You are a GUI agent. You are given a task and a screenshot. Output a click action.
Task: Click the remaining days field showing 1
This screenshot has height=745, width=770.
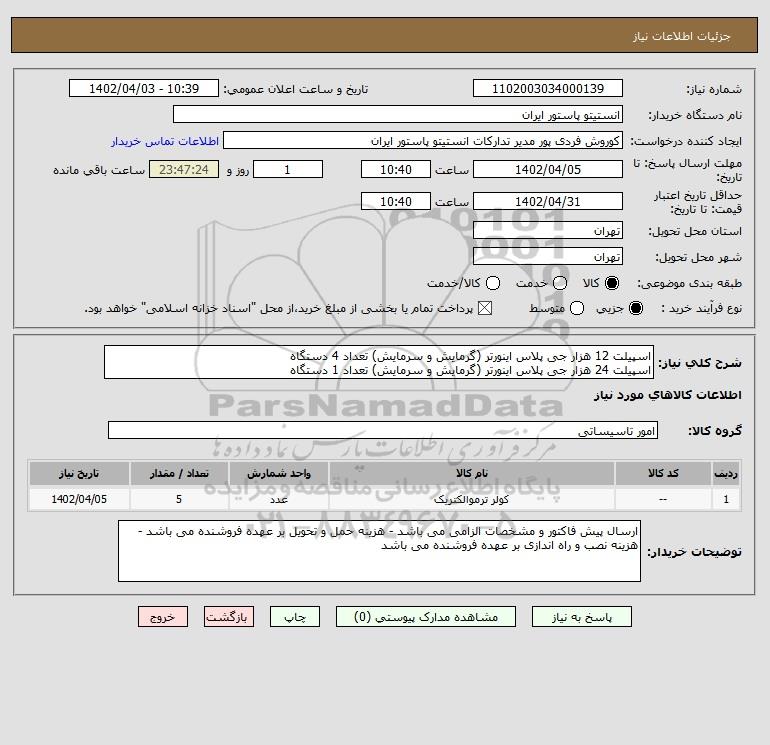tap(288, 169)
